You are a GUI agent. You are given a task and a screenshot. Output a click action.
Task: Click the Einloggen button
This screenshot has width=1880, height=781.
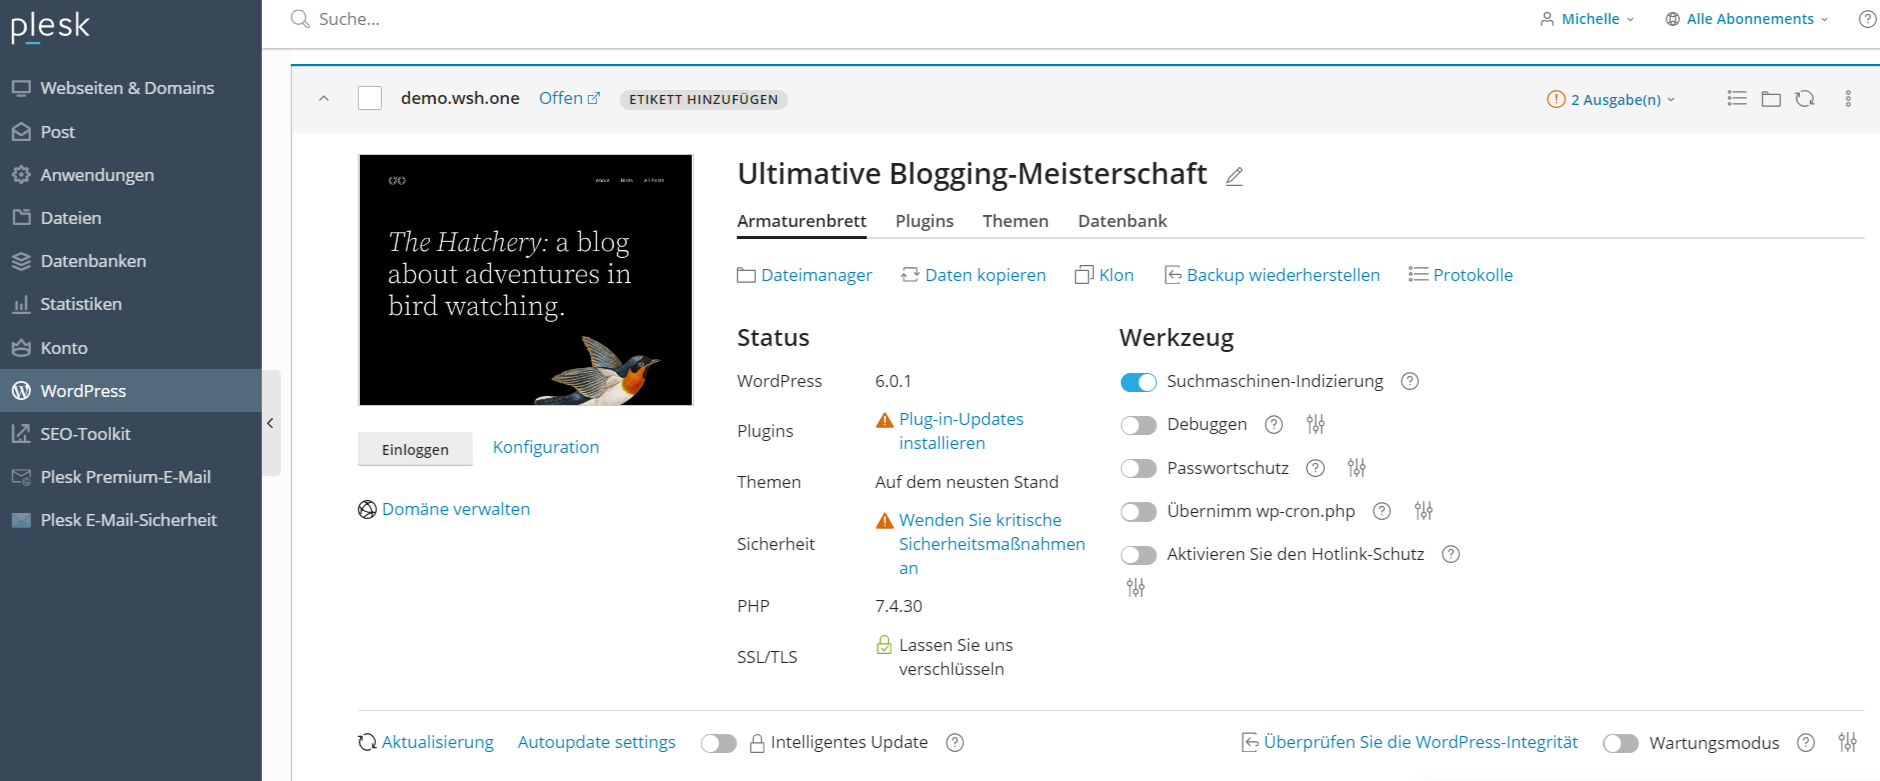point(415,449)
